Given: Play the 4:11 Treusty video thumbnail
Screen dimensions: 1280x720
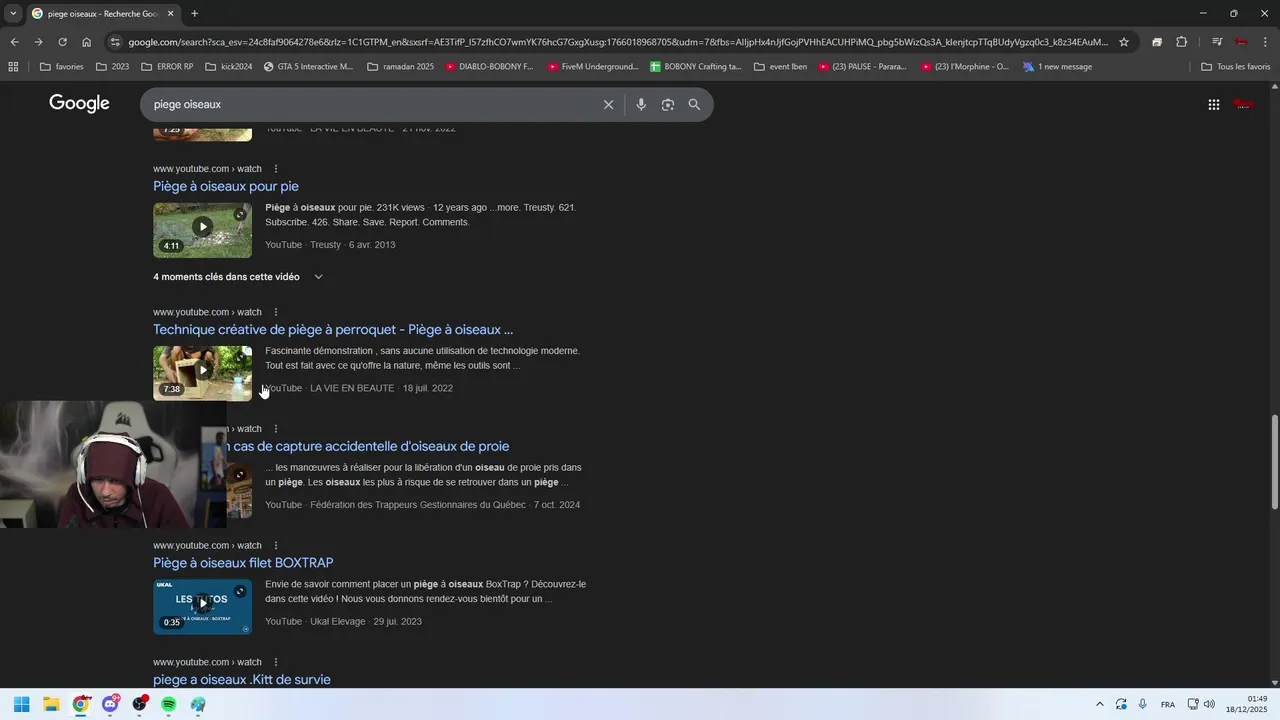Looking at the screenshot, I should click(x=202, y=230).
